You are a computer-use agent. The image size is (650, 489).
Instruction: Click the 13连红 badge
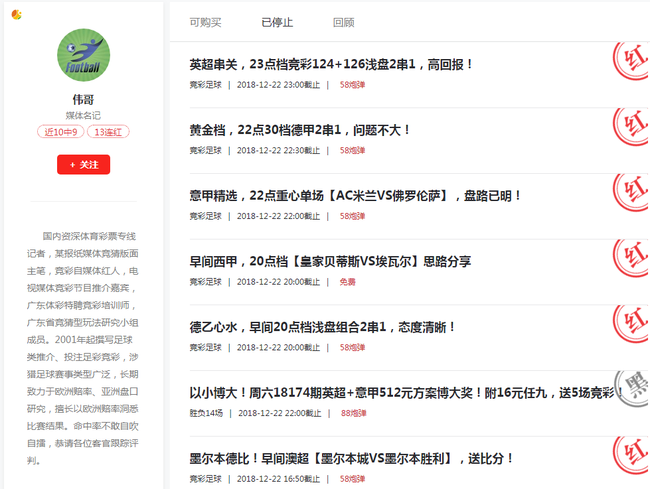coord(108,132)
